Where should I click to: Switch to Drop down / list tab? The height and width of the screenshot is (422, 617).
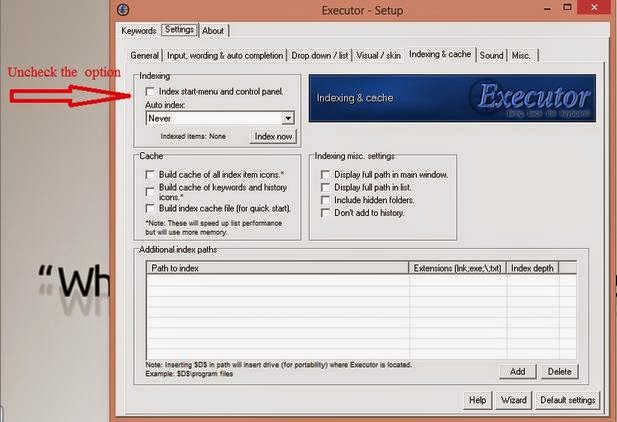[320, 56]
